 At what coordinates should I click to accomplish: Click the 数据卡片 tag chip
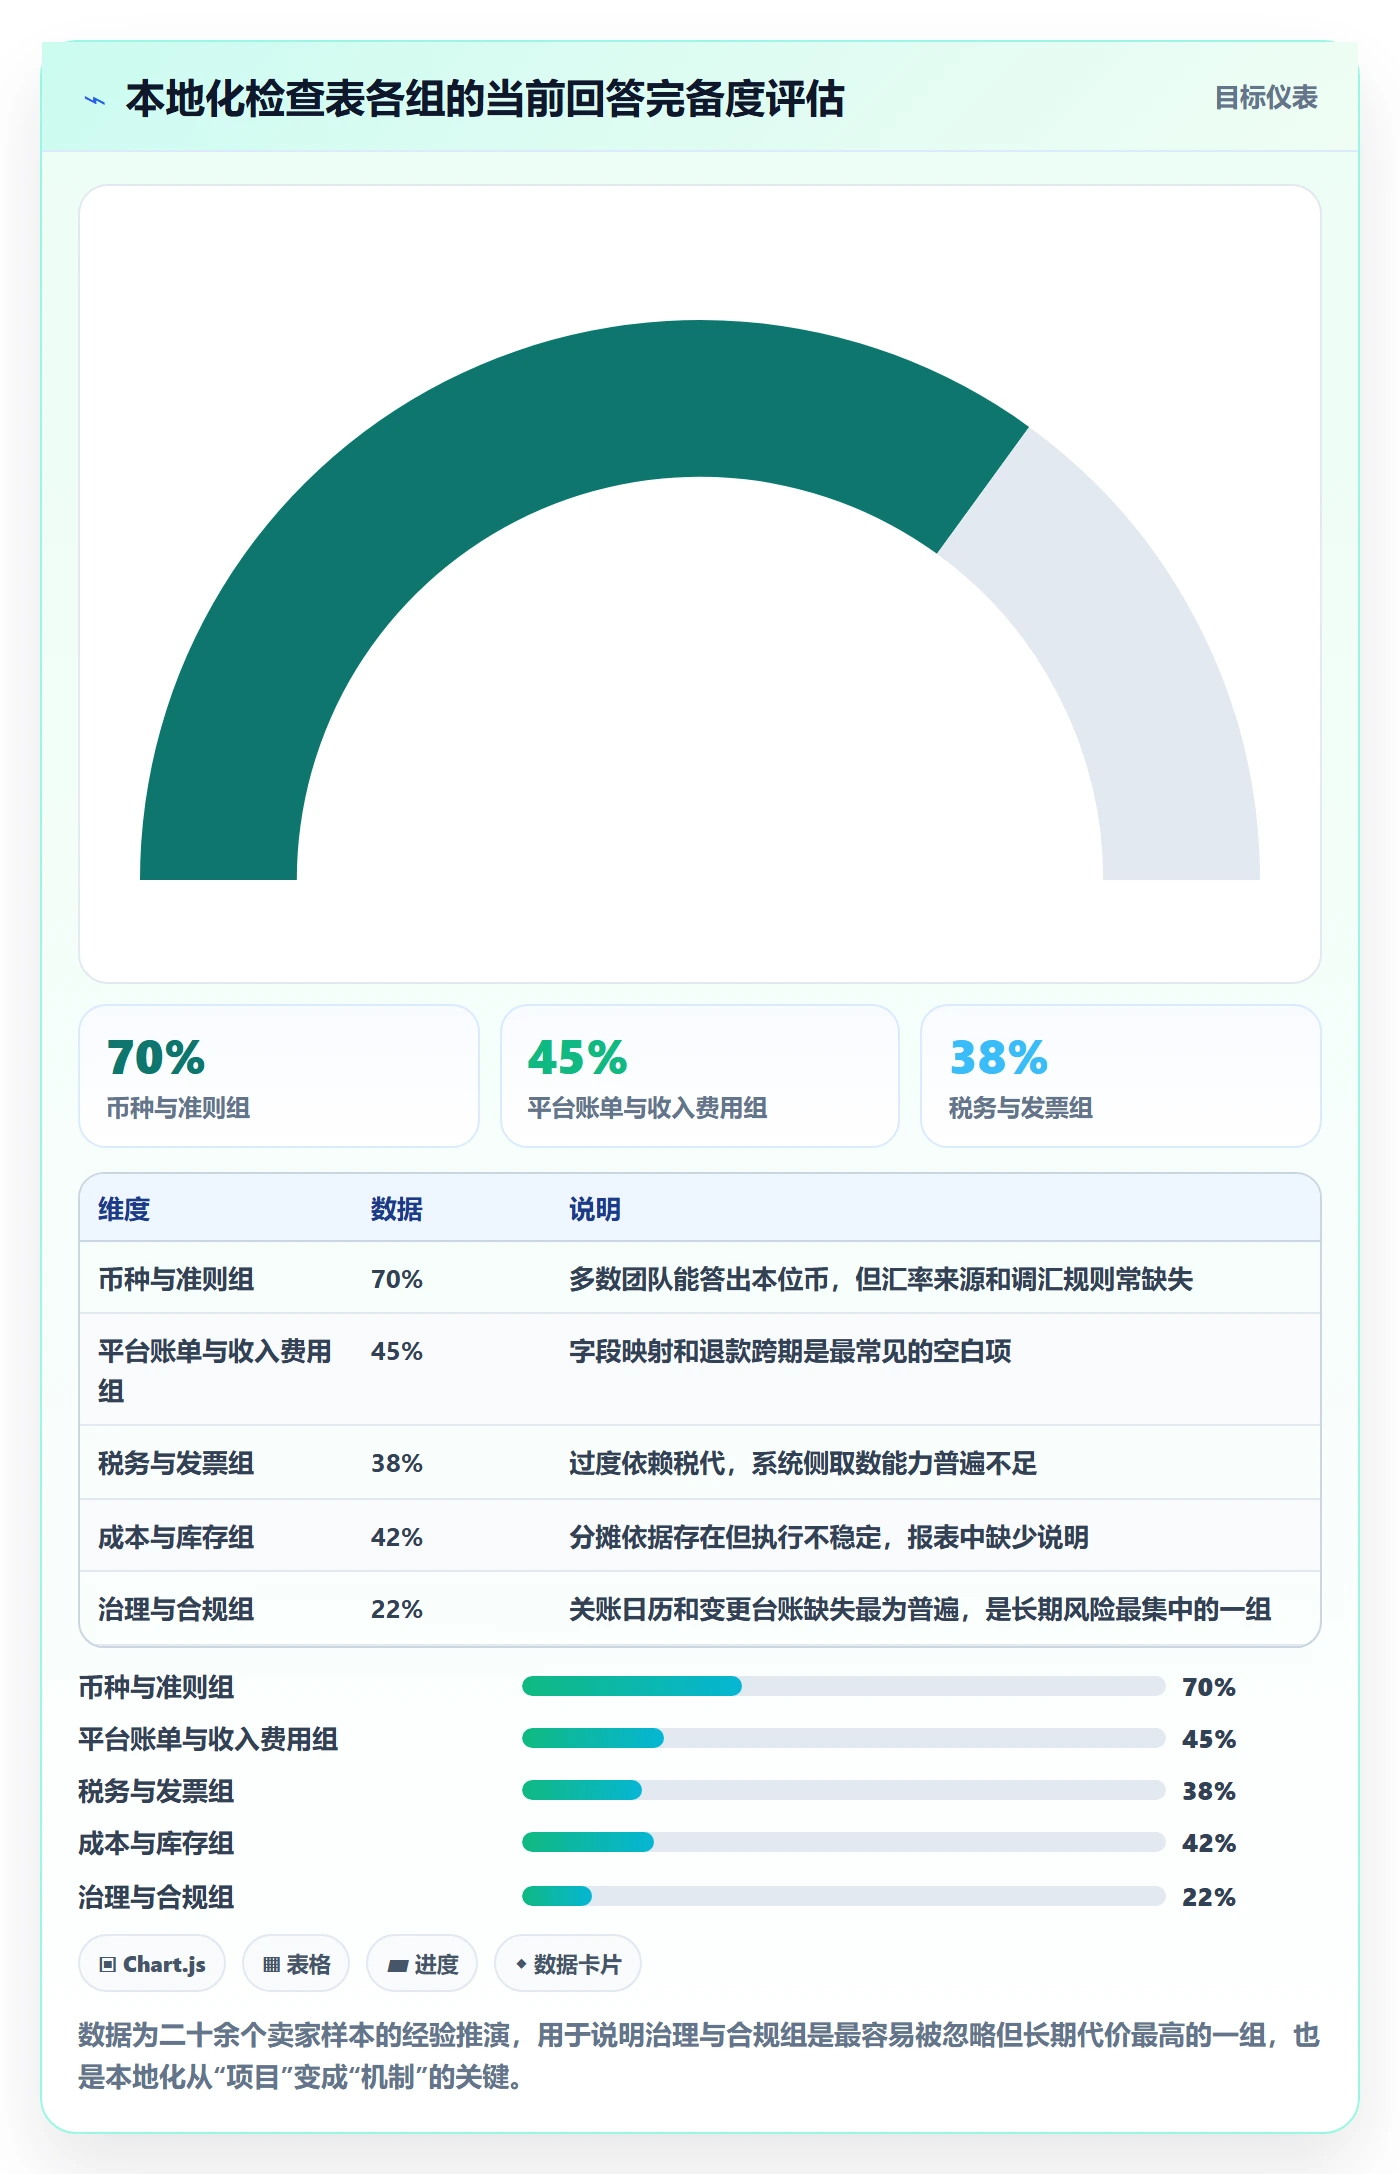click(568, 1964)
